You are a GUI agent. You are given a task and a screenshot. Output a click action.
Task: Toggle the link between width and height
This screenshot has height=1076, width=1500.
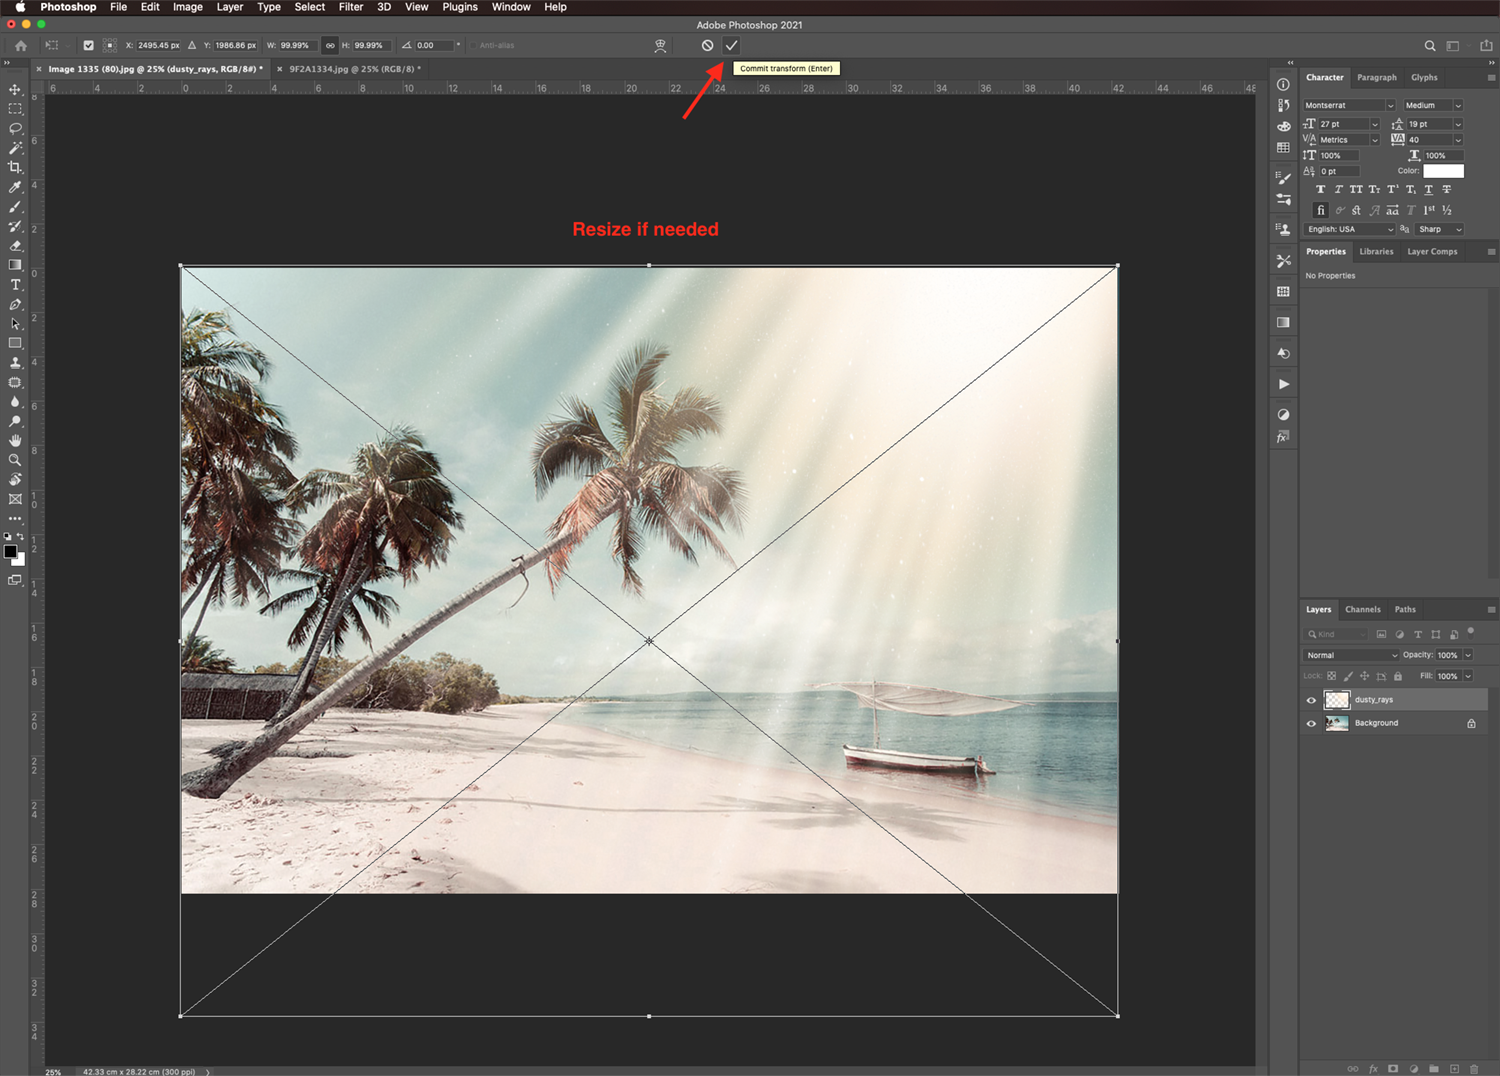[330, 45]
